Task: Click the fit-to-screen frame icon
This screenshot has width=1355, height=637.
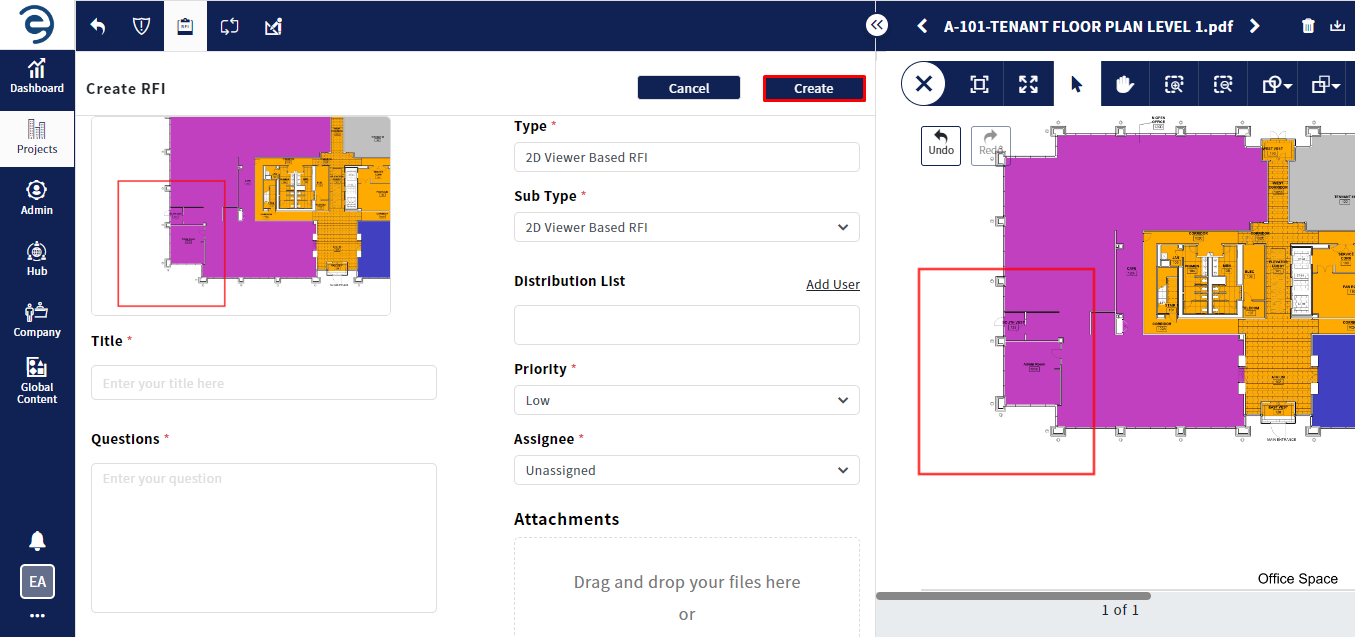Action: point(980,85)
